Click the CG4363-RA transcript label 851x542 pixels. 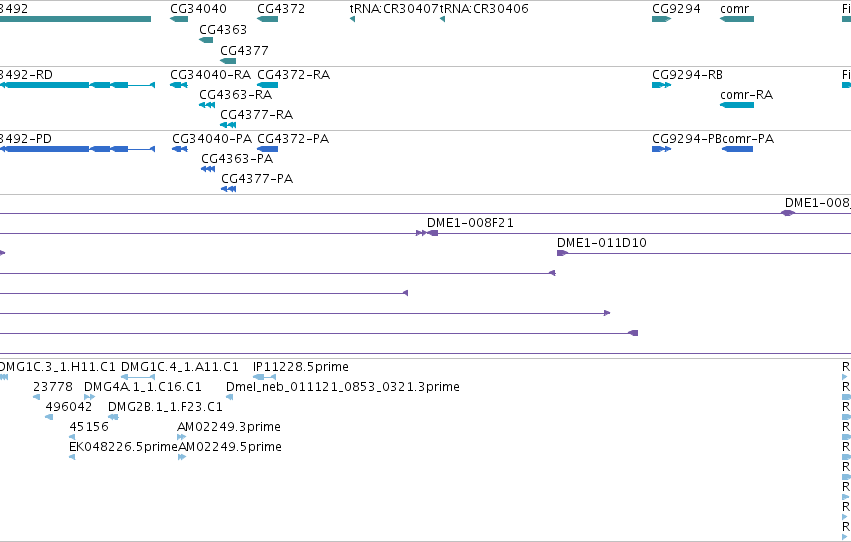(236, 94)
